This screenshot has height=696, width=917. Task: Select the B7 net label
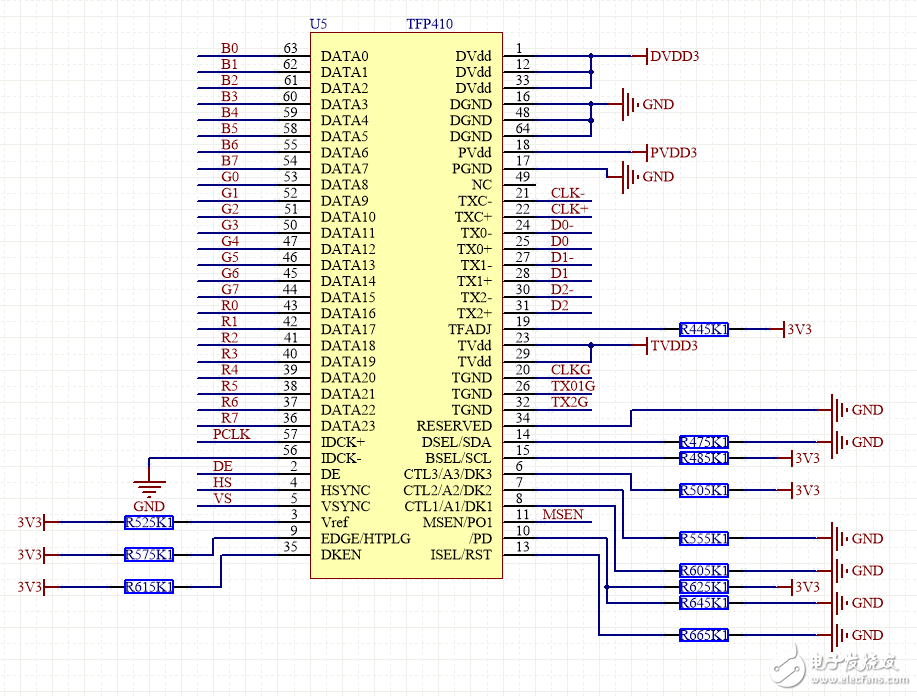[229, 160]
